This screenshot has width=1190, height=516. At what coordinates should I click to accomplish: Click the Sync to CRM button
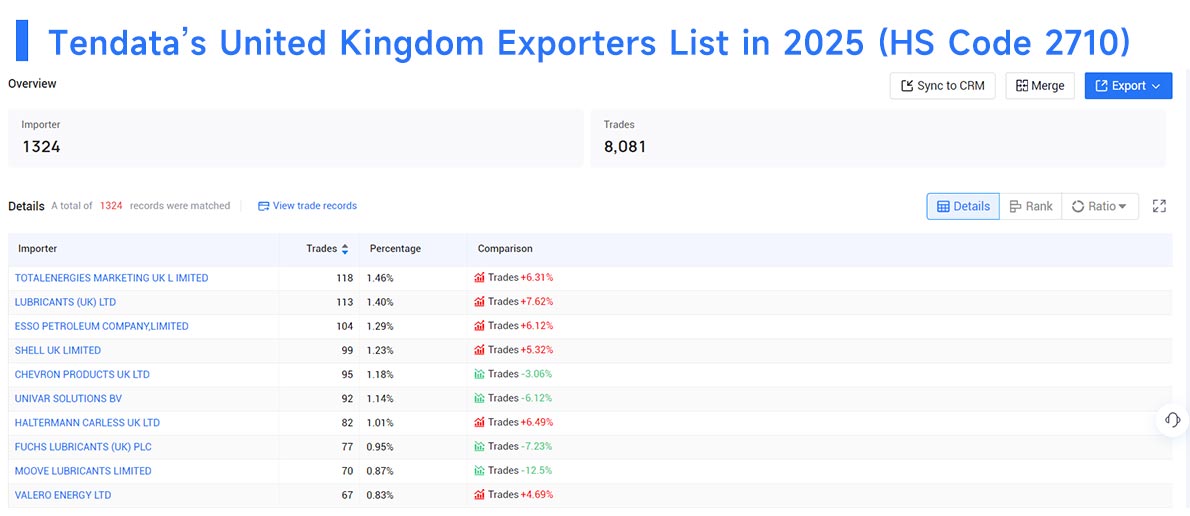coord(942,86)
